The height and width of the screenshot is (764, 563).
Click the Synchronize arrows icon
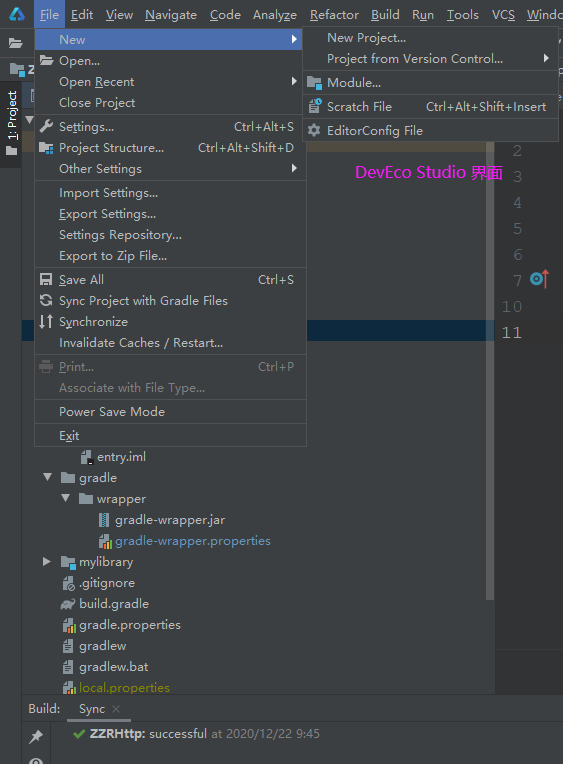tap(46, 321)
